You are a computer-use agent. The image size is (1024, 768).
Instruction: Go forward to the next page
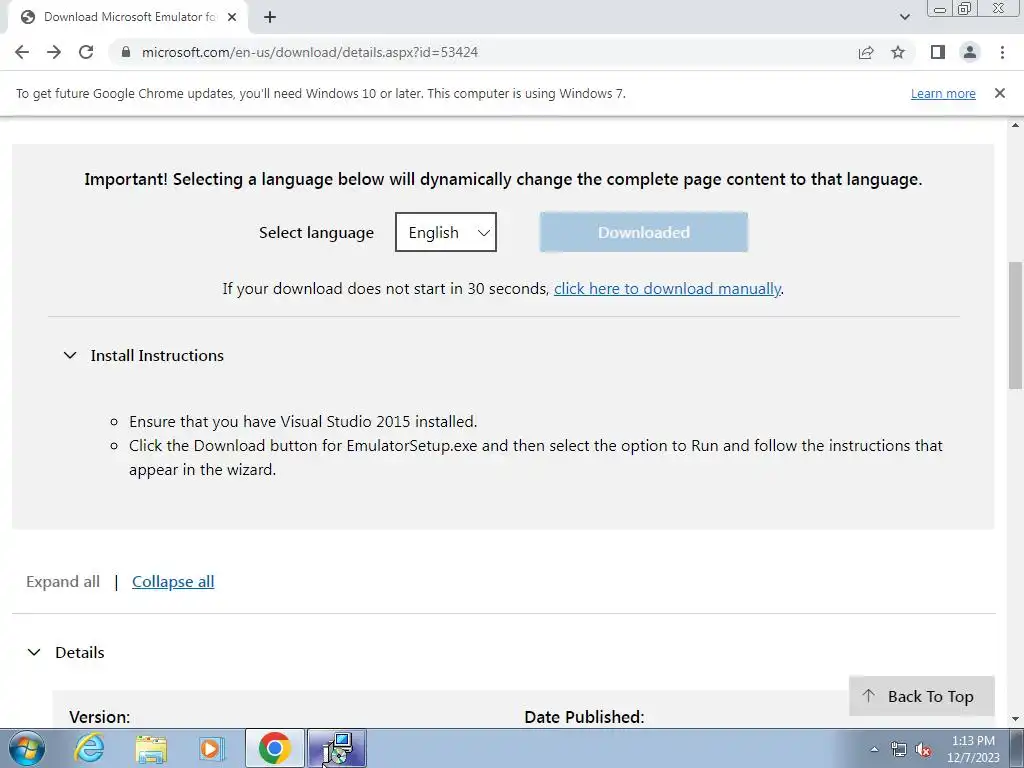coord(54,52)
